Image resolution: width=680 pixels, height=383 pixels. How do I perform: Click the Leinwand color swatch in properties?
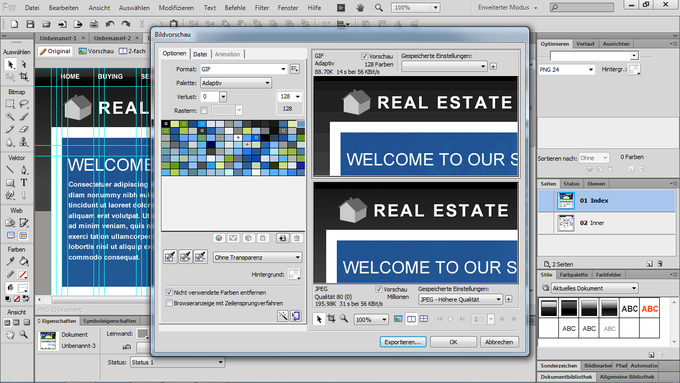coord(143,333)
